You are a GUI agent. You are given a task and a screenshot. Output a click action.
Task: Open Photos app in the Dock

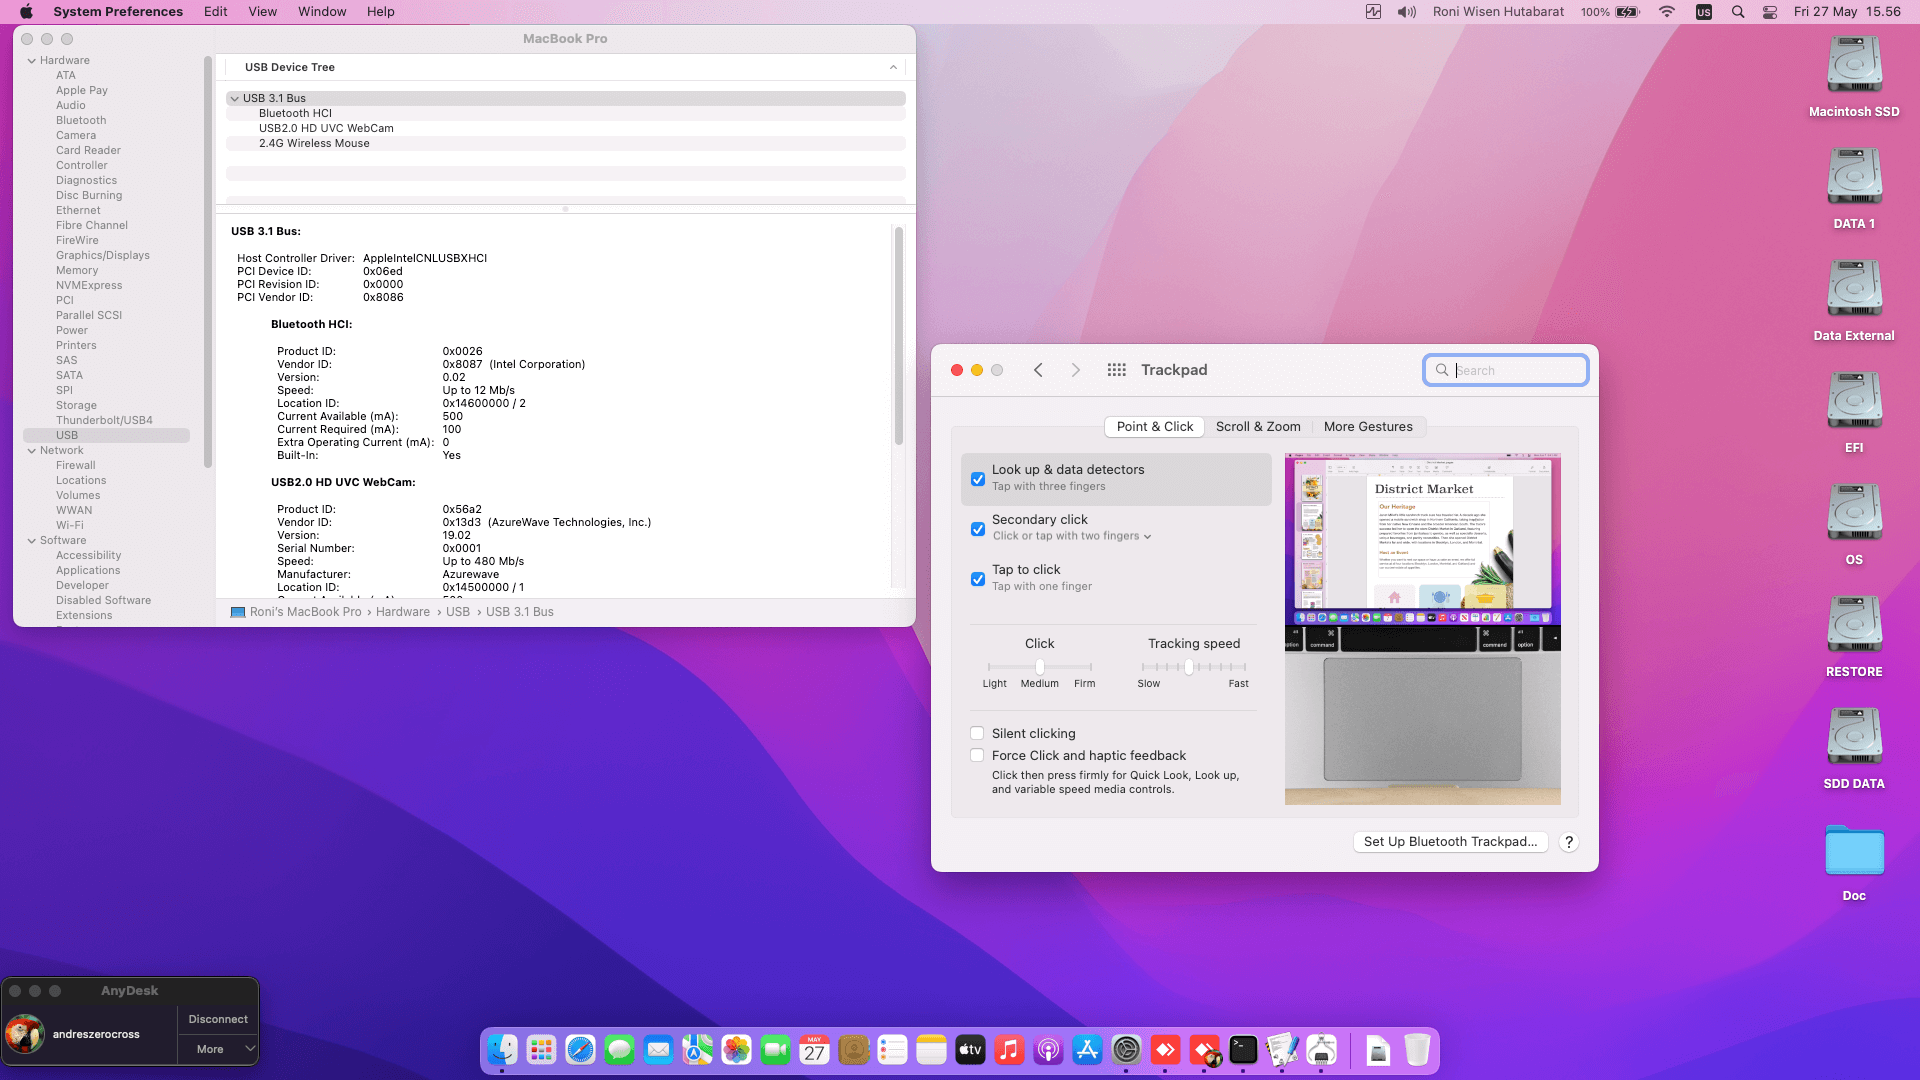(x=736, y=1050)
